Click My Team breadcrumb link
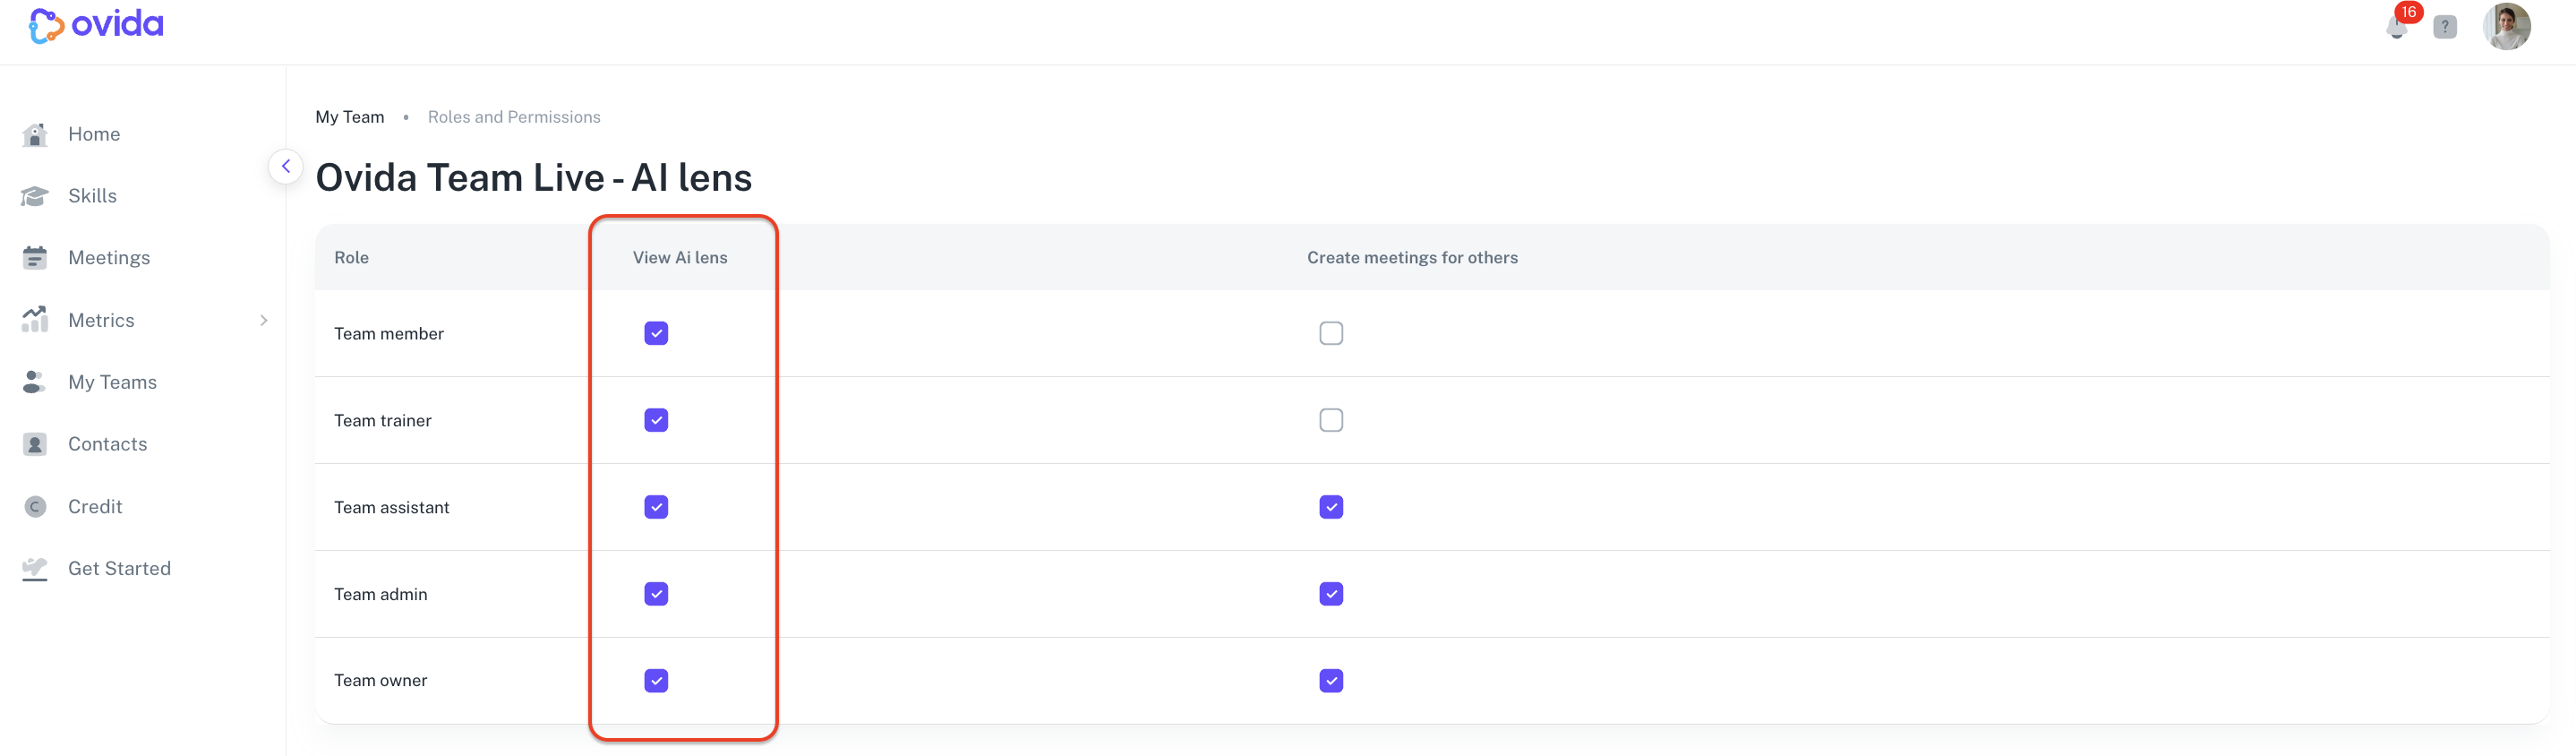The image size is (2576, 756). 350,117
